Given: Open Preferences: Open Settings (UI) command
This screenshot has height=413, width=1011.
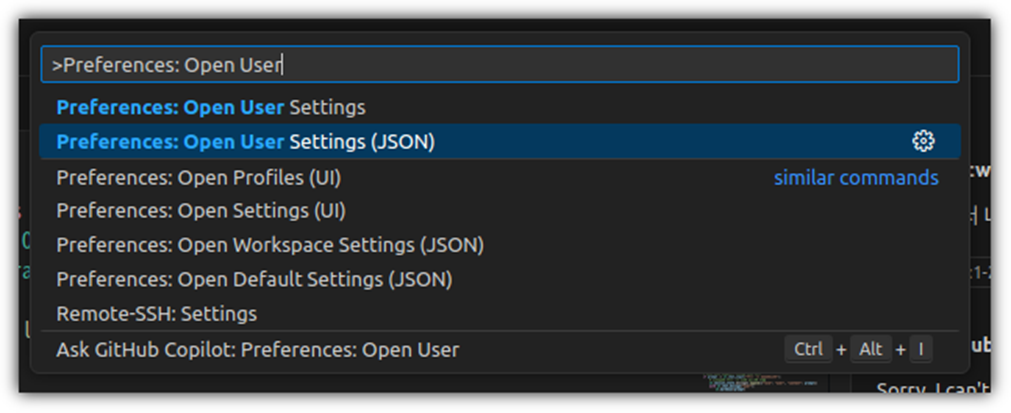Looking at the screenshot, I should click(x=201, y=211).
